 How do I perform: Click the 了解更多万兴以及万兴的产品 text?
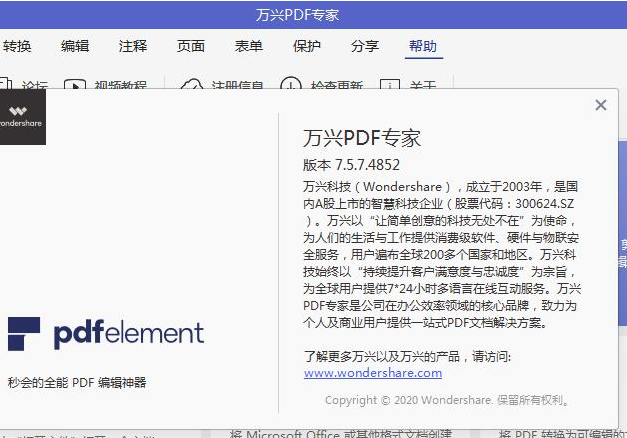(407, 356)
